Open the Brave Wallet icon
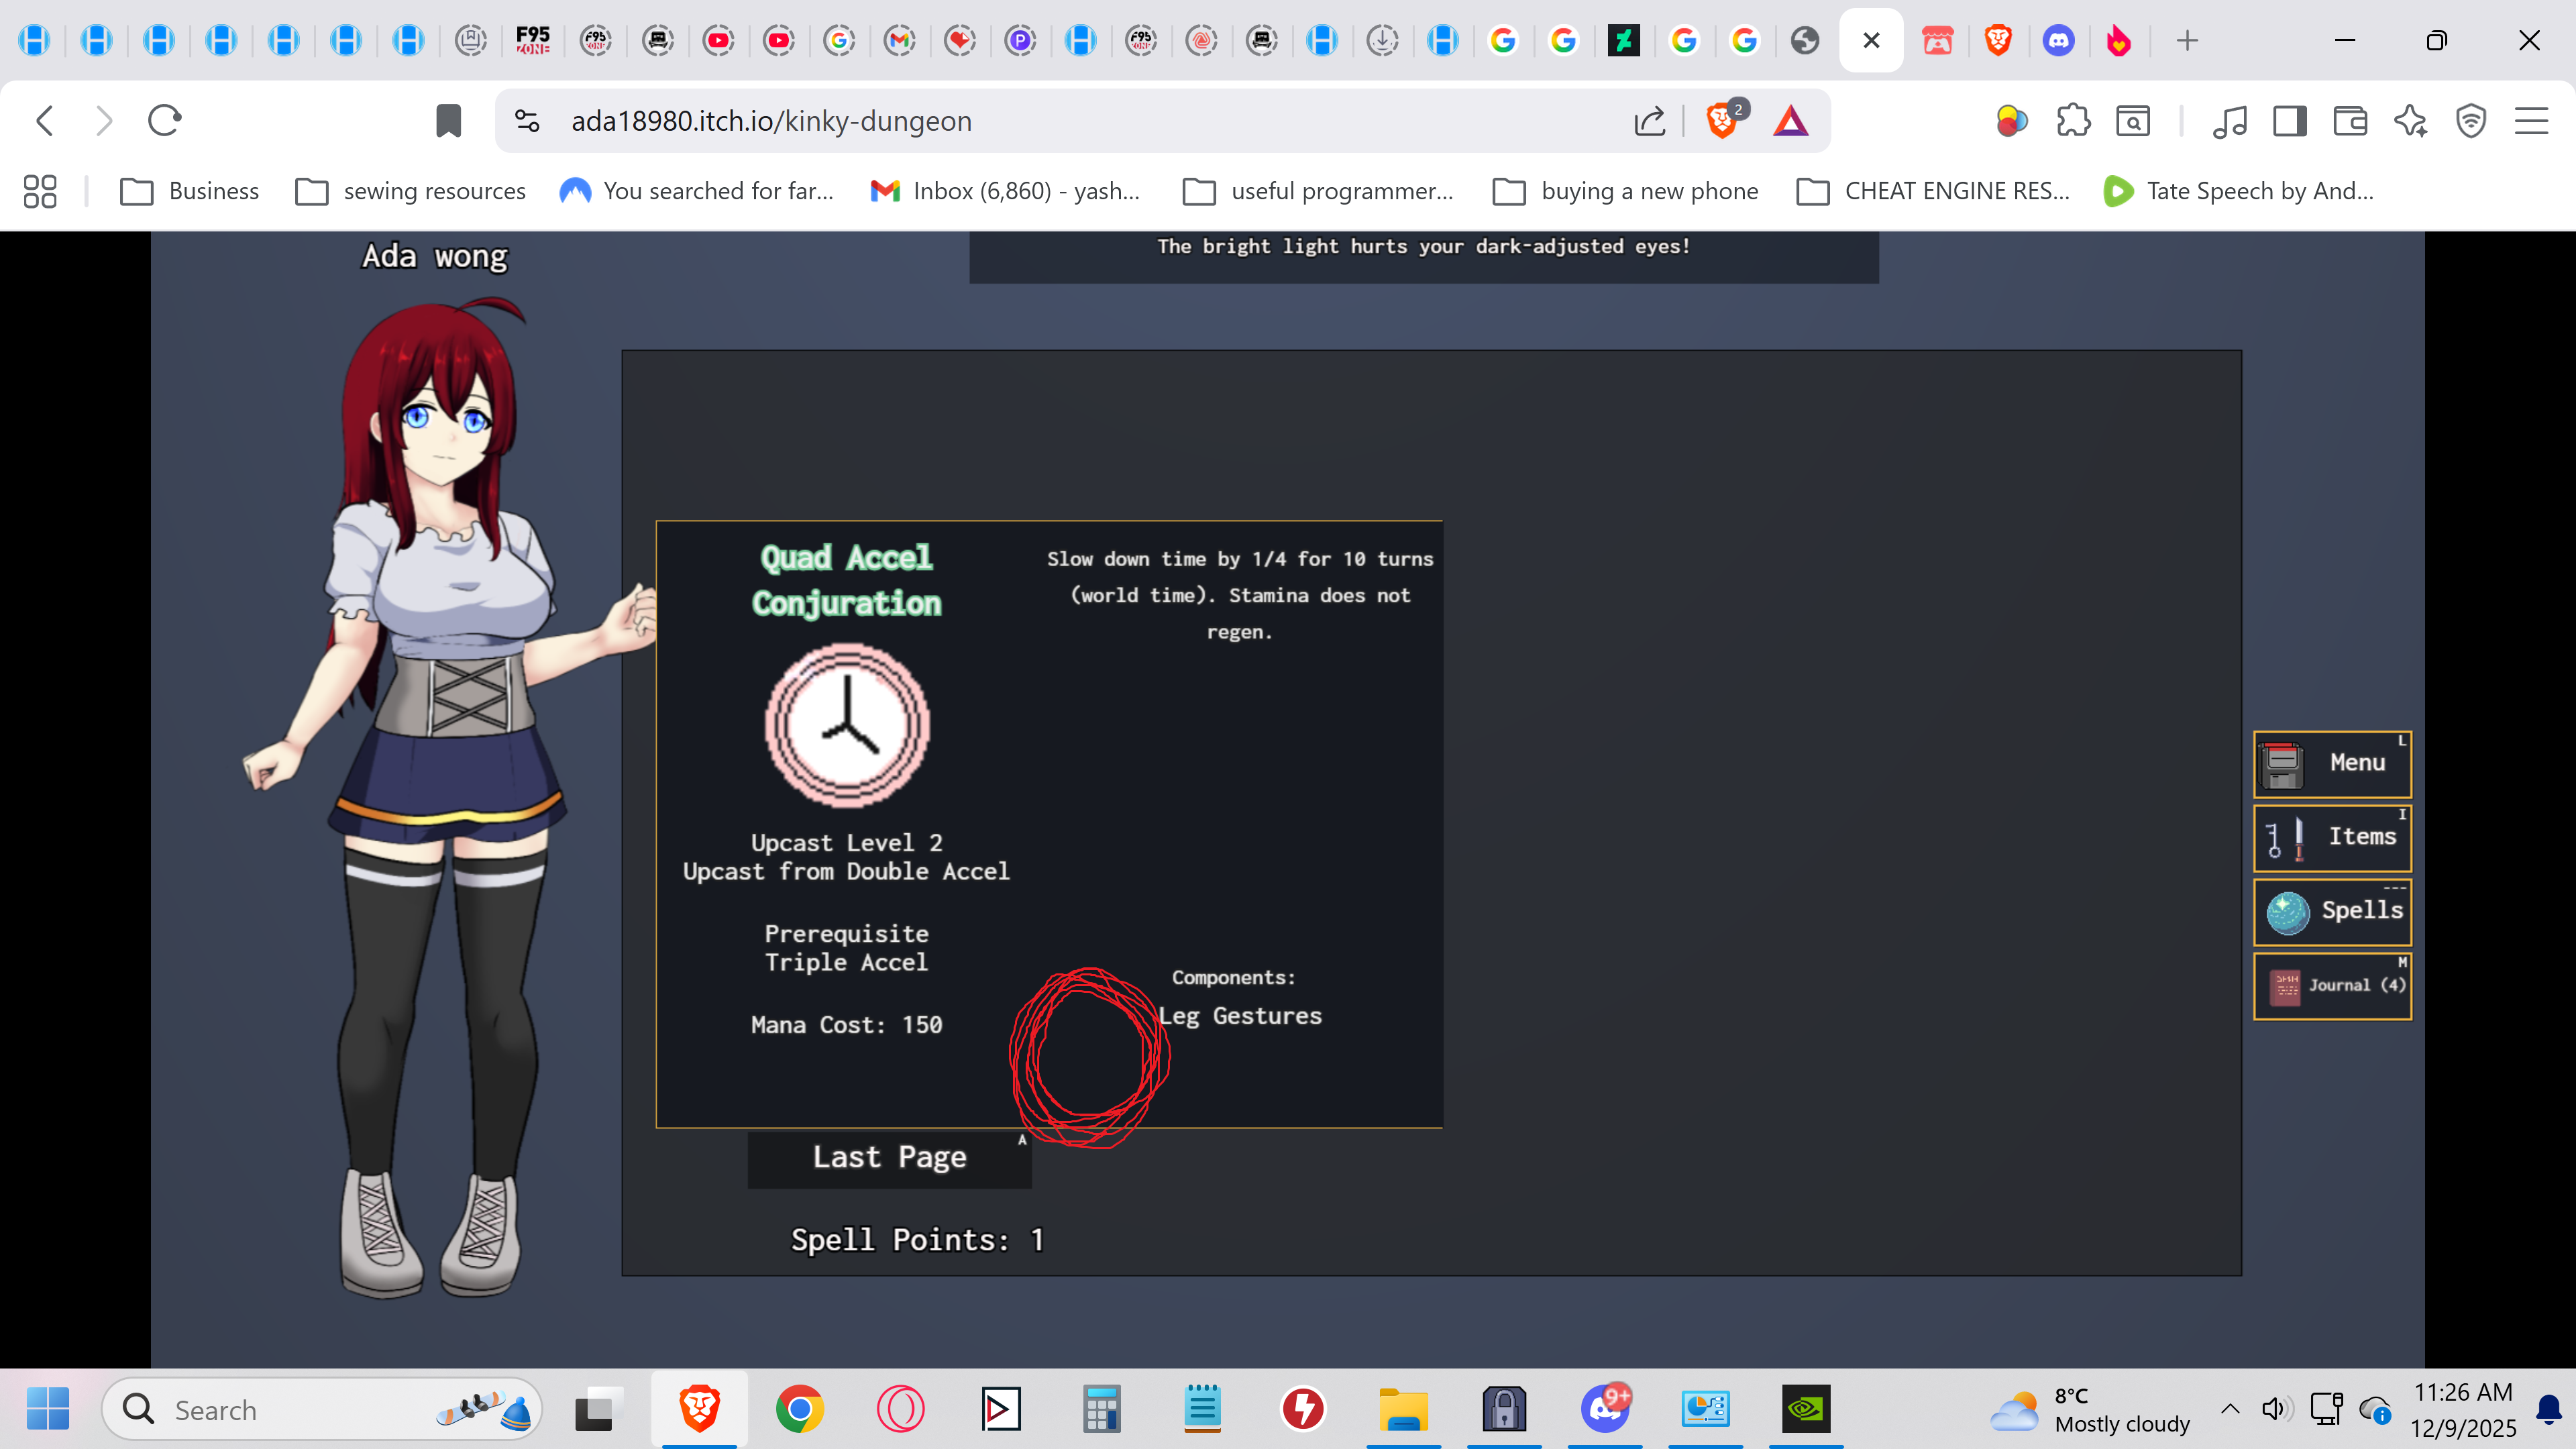2576x1449 pixels. coord(2349,121)
